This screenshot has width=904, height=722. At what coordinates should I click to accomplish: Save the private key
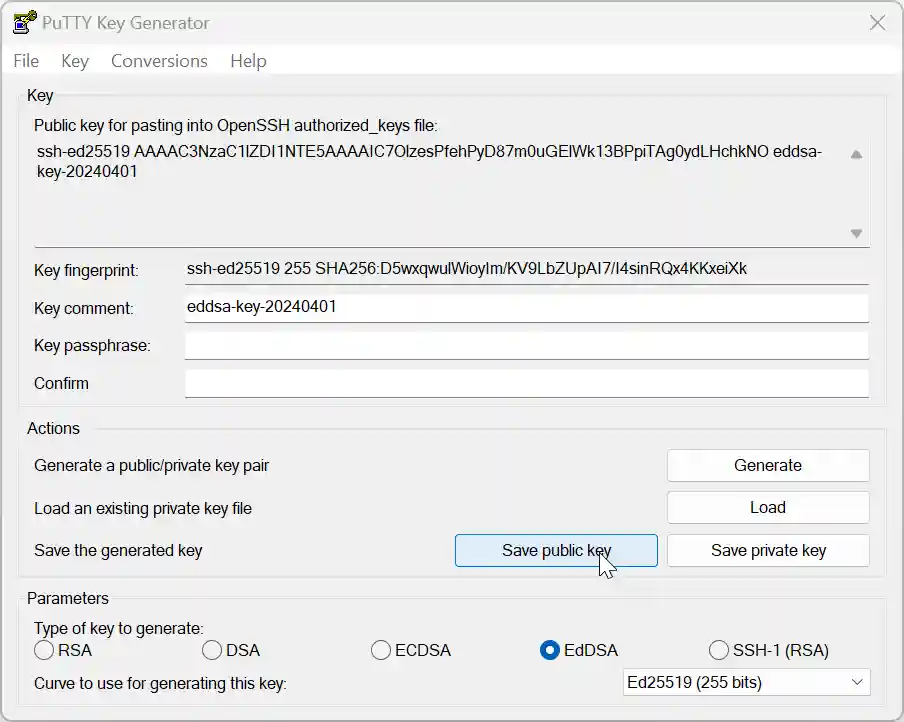point(768,550)
